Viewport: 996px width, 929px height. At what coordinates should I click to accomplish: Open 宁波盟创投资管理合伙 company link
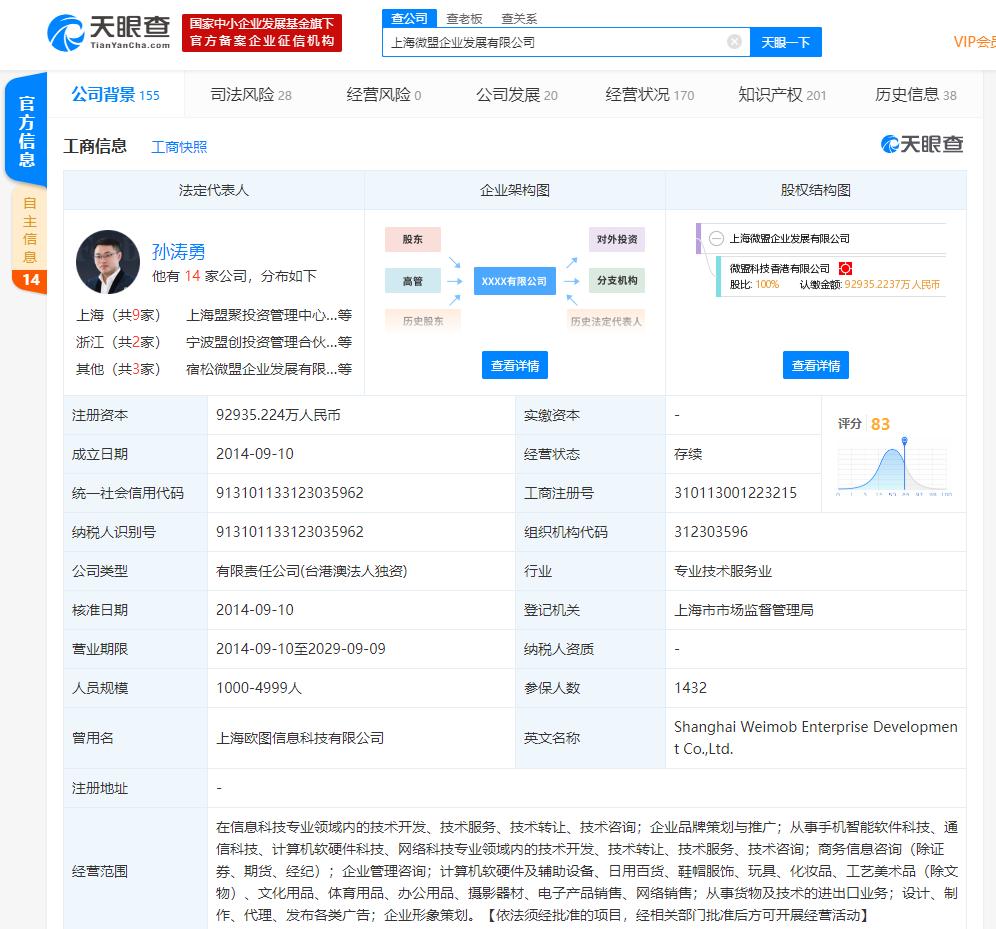click(269, 342)
